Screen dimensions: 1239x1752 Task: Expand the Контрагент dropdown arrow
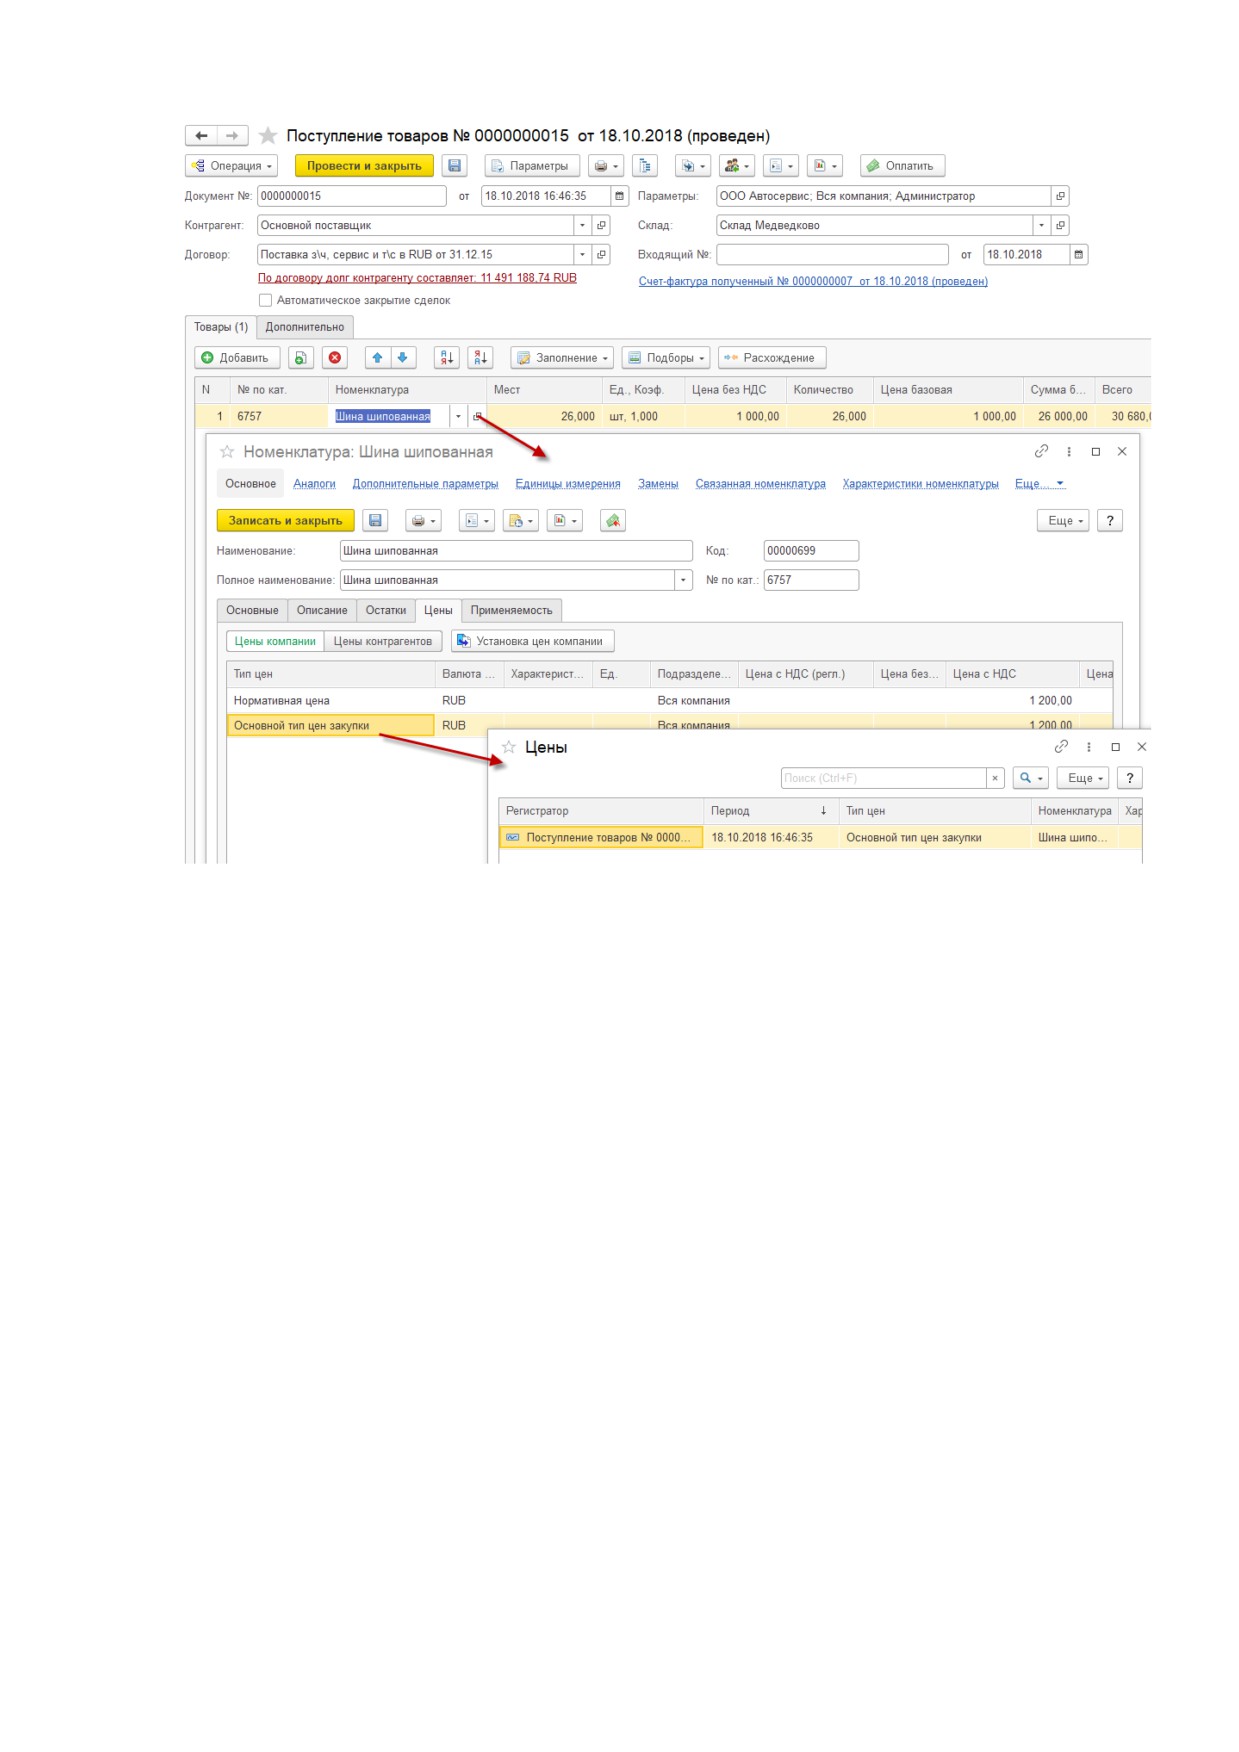pyautogui.click(x=582, y=226)
